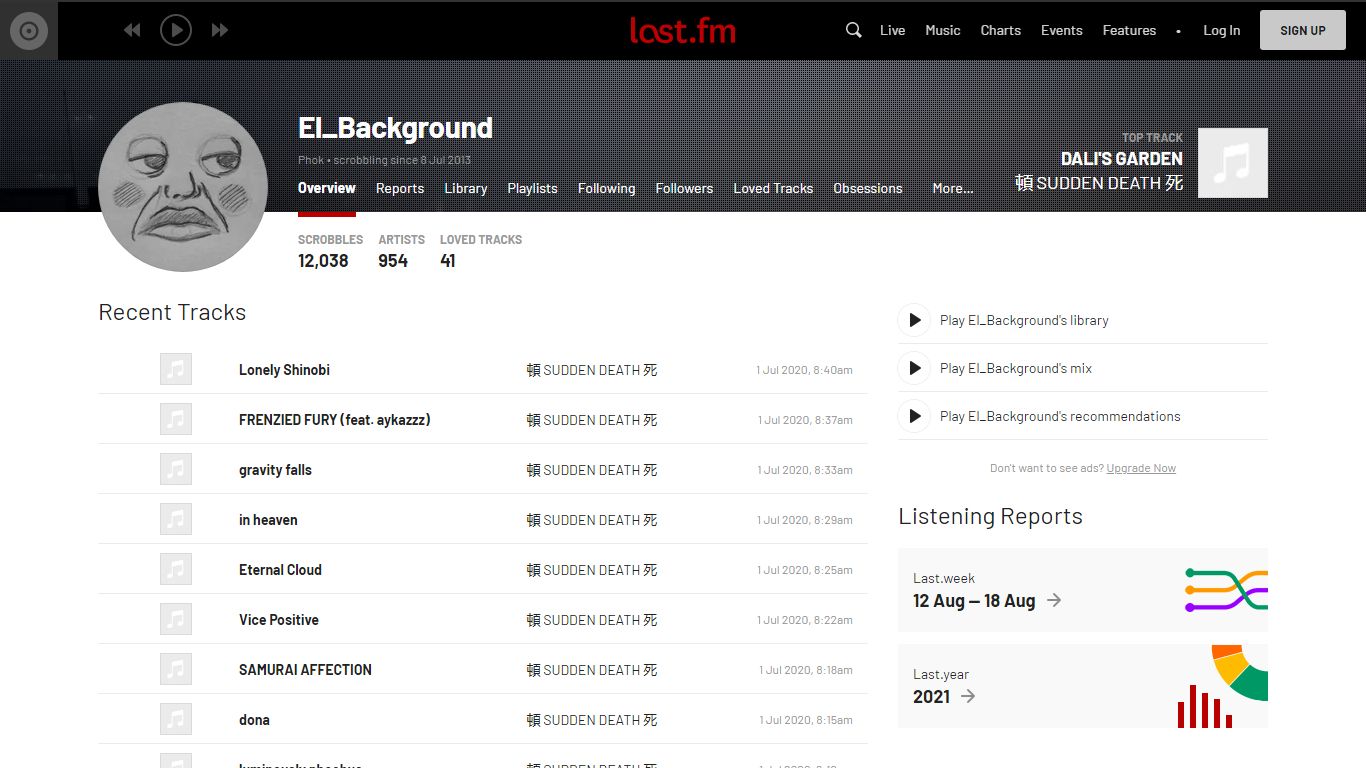This screenshot has width=1366, height=768.
Task: Open the Last.fm logo homepage
Action: coord(683,30)
